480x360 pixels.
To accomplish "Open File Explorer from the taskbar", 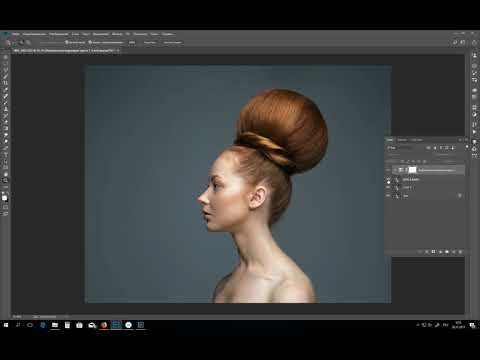I will [55, 325].
